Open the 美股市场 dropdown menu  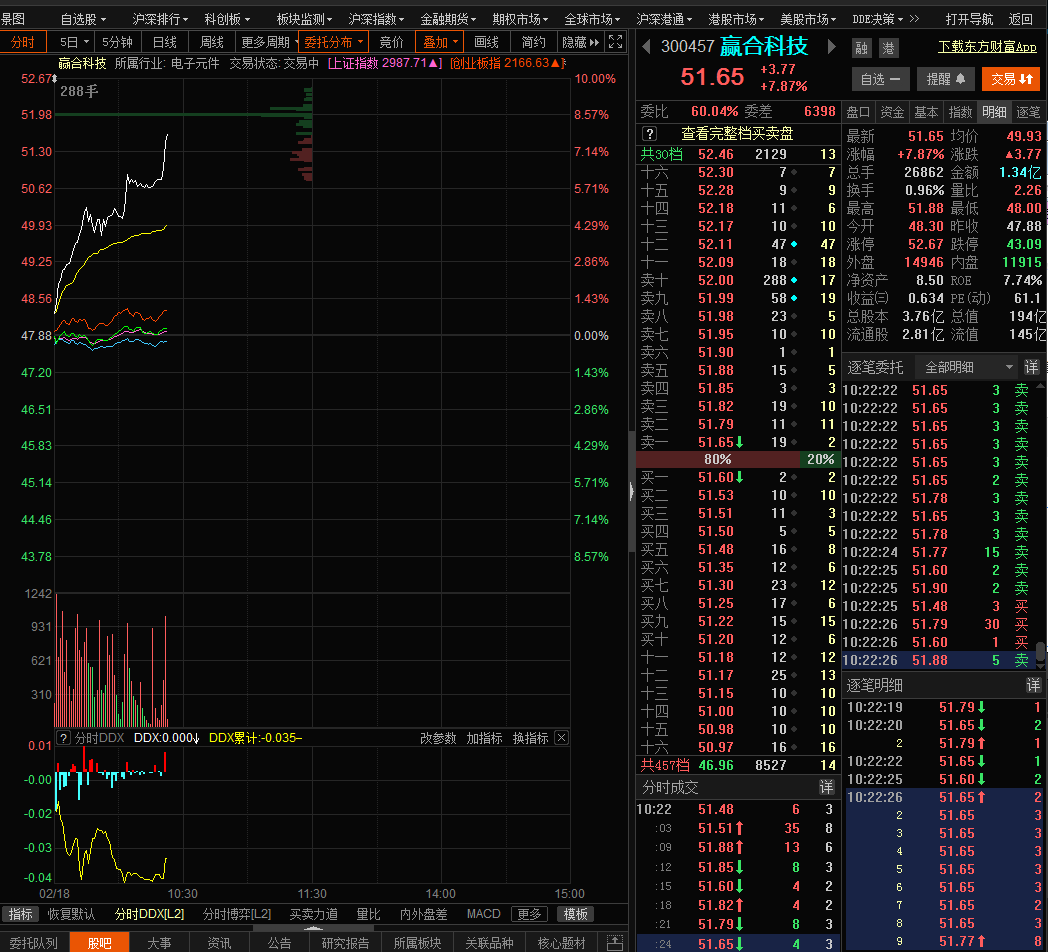click(808, 19)
